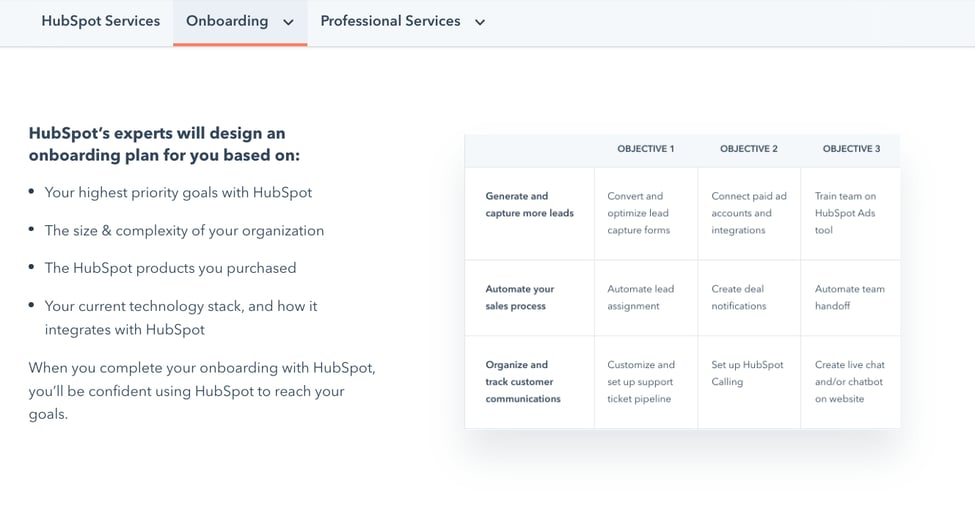975x517 pixels.
Task: Select the Onboarding tab label
Action: click(227, 21)
